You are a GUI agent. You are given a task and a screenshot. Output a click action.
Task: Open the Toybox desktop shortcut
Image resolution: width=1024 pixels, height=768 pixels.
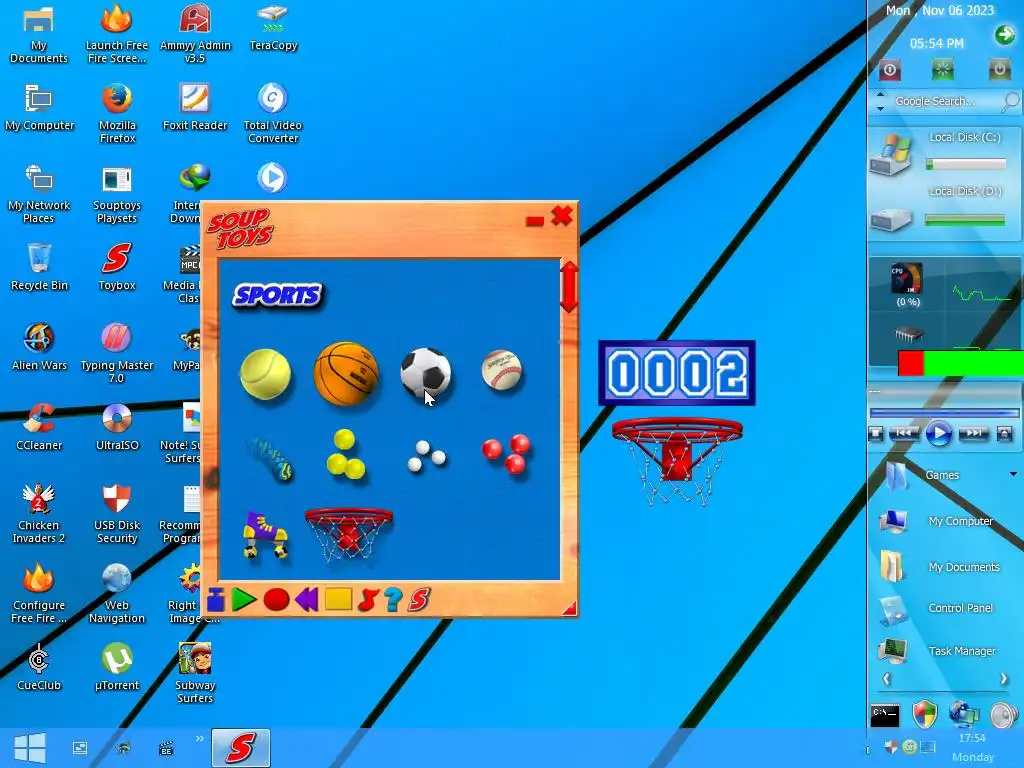(117, 267)
